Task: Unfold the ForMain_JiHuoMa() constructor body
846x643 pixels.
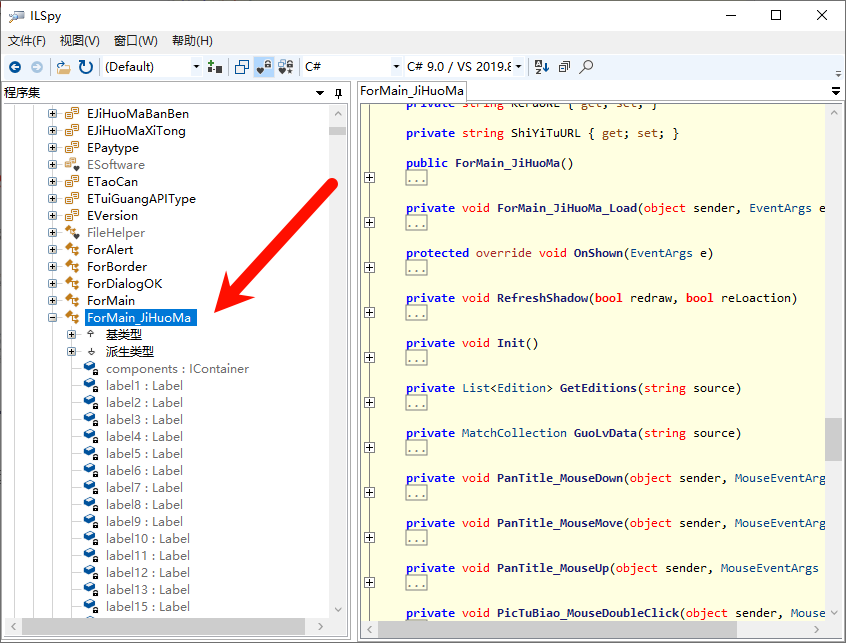Action: pos(370,177)
